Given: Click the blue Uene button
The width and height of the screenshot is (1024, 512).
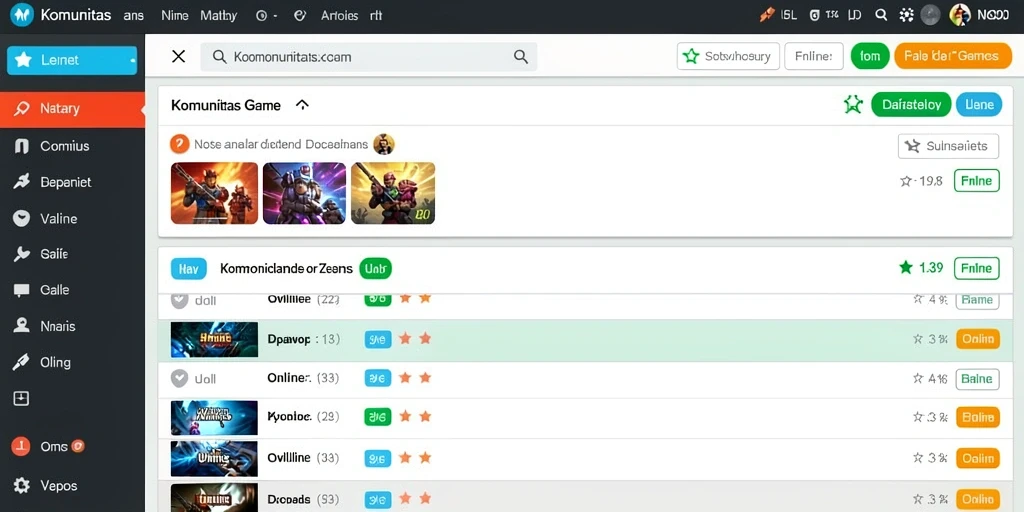Looking at the screenshot, I should click(x=979, y=104).
